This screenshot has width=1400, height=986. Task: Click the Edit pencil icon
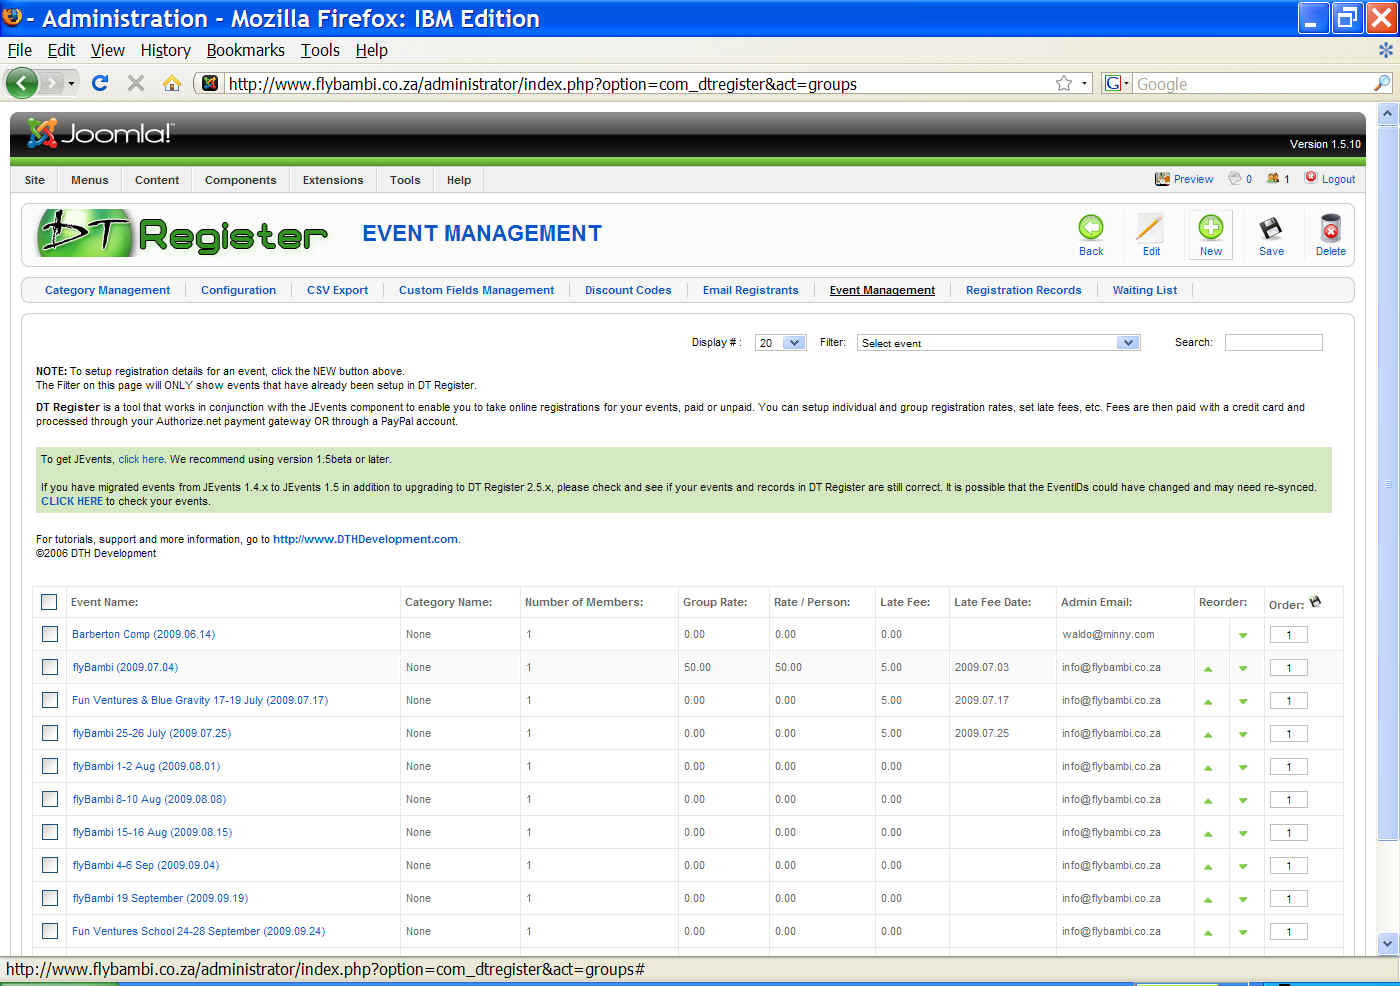coord(1150,228)
